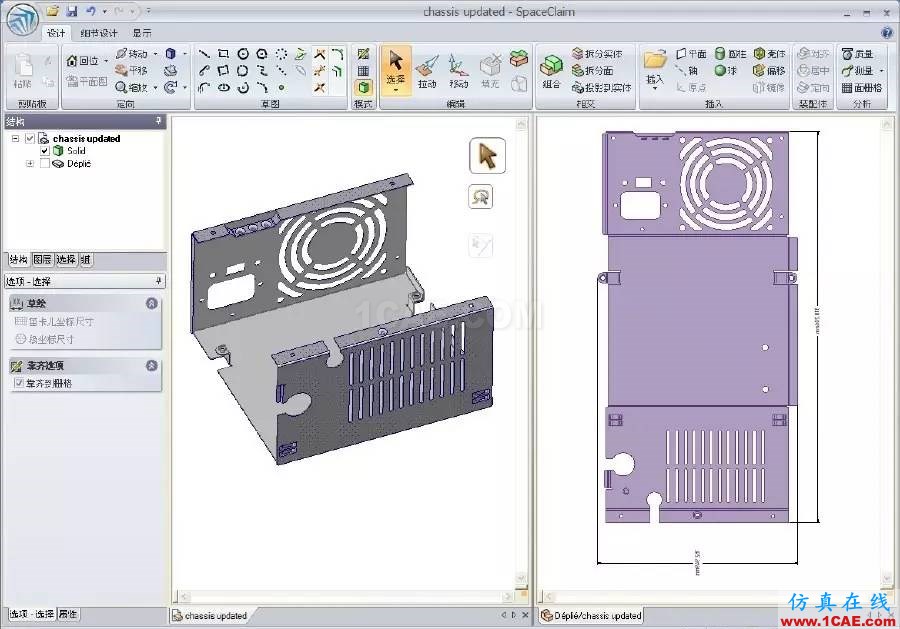
Task: Collapse the chassis updated tree node
Action: tap(16, 139)
